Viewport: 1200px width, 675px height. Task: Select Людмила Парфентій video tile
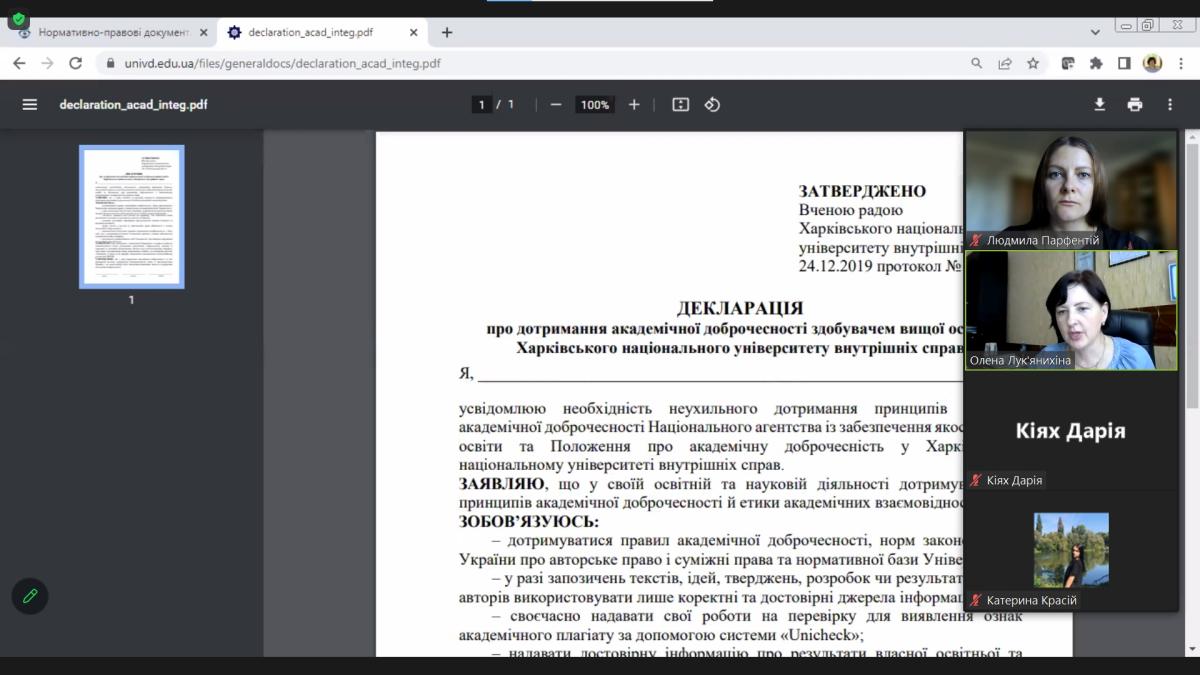pyautogui.click(x=1071, y=191)
